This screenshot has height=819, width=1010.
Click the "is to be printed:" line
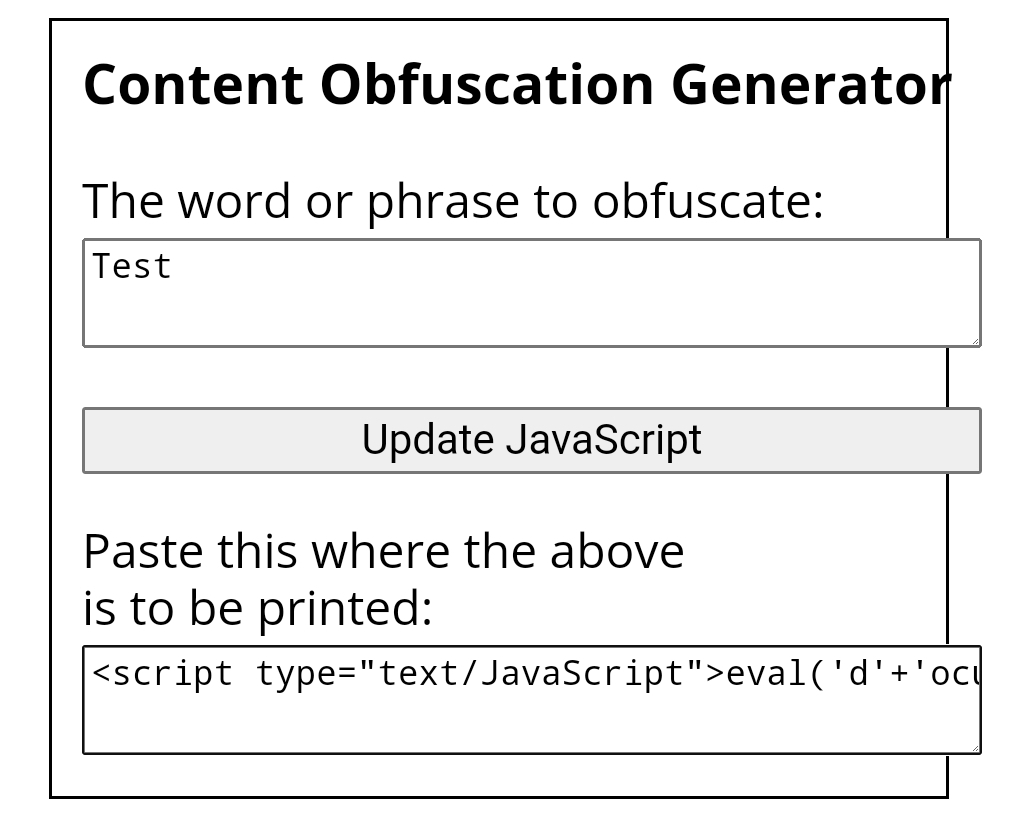pos(258,609)
